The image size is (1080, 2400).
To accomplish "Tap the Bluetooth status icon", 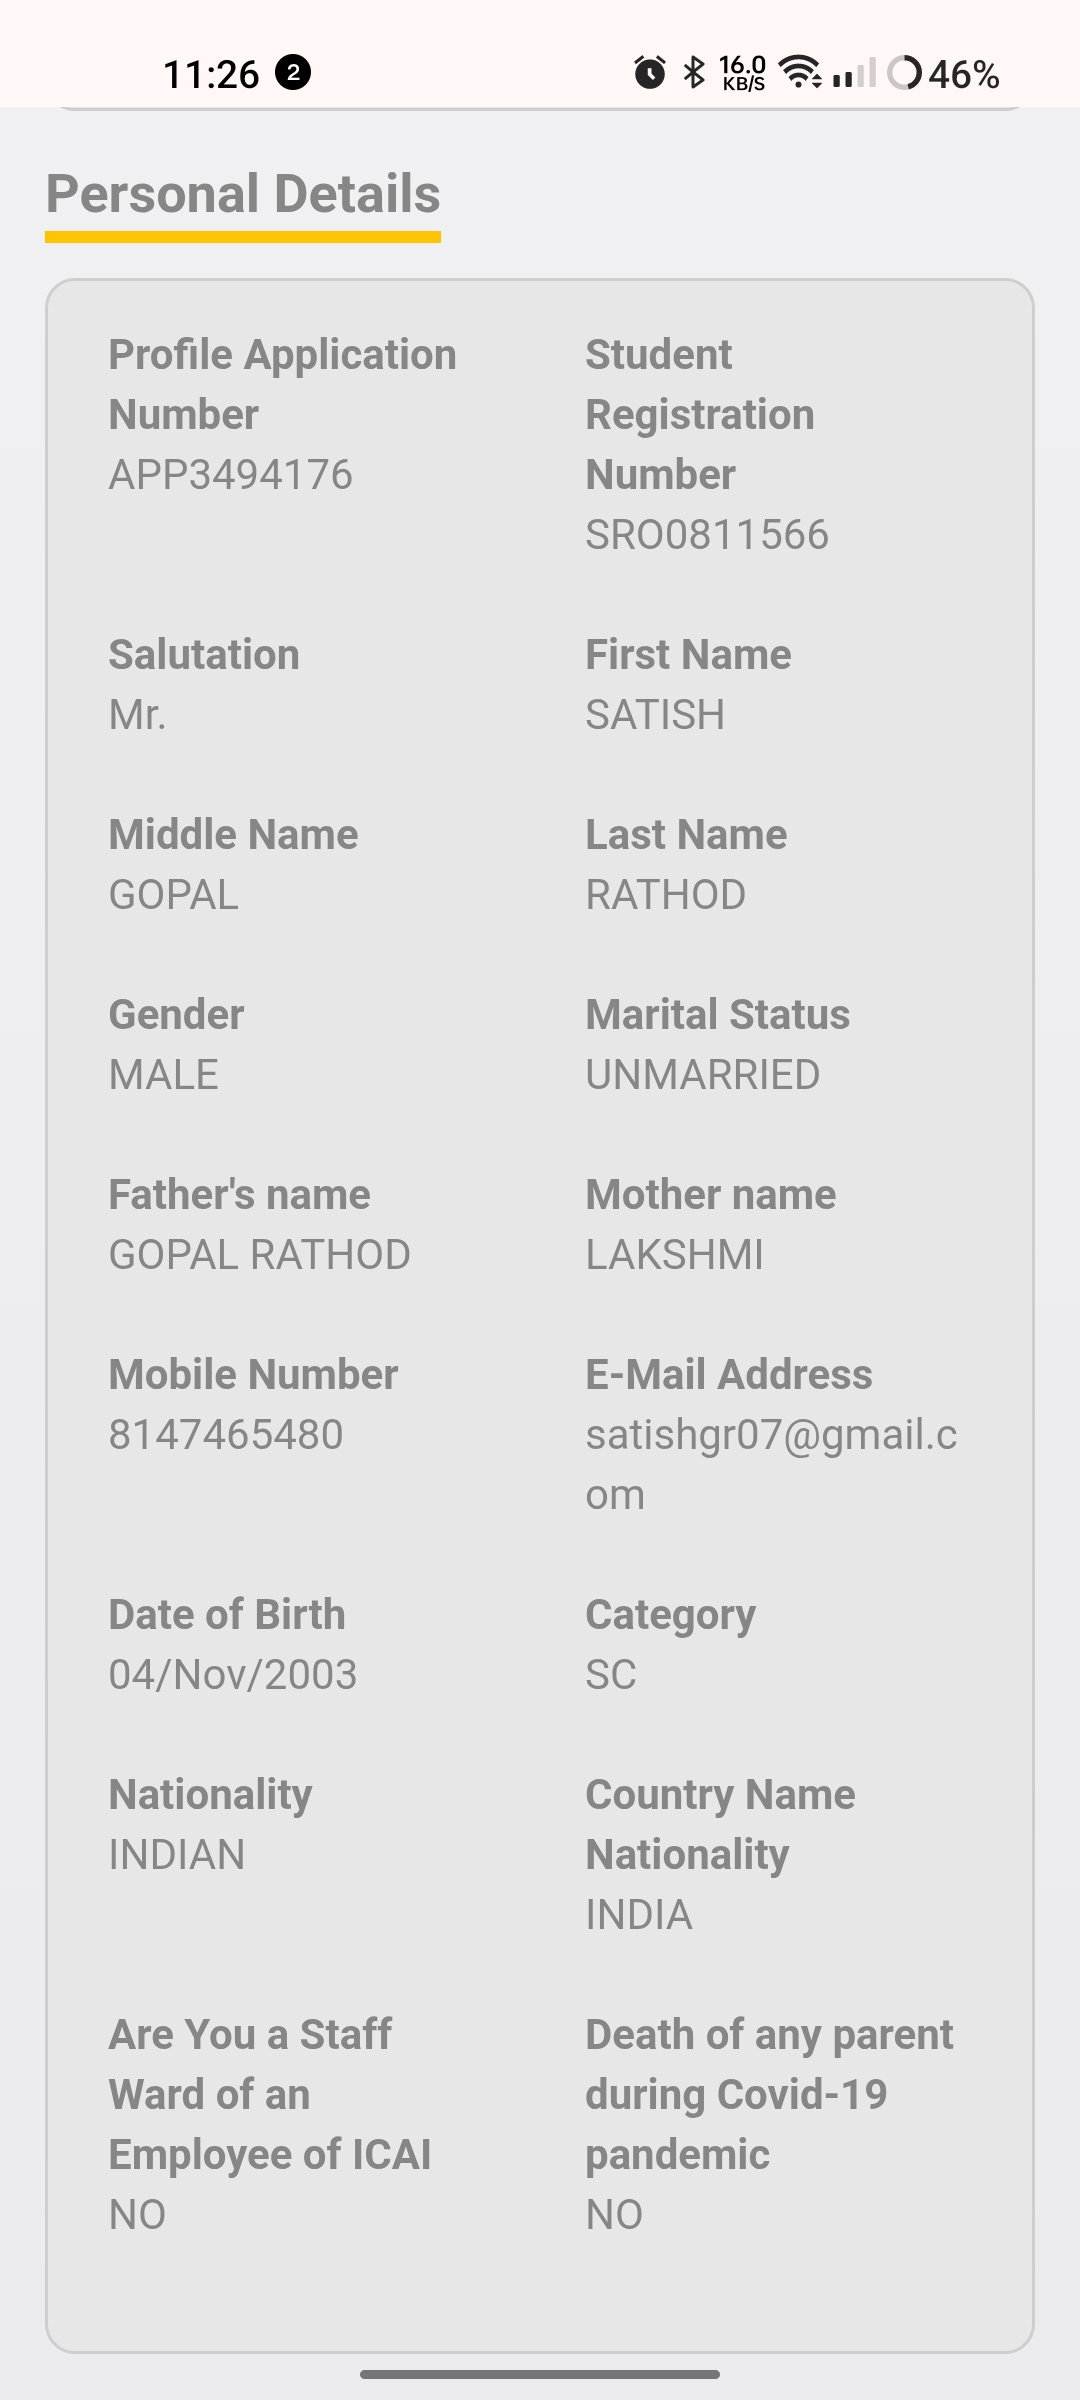I will tap(694, 73).
